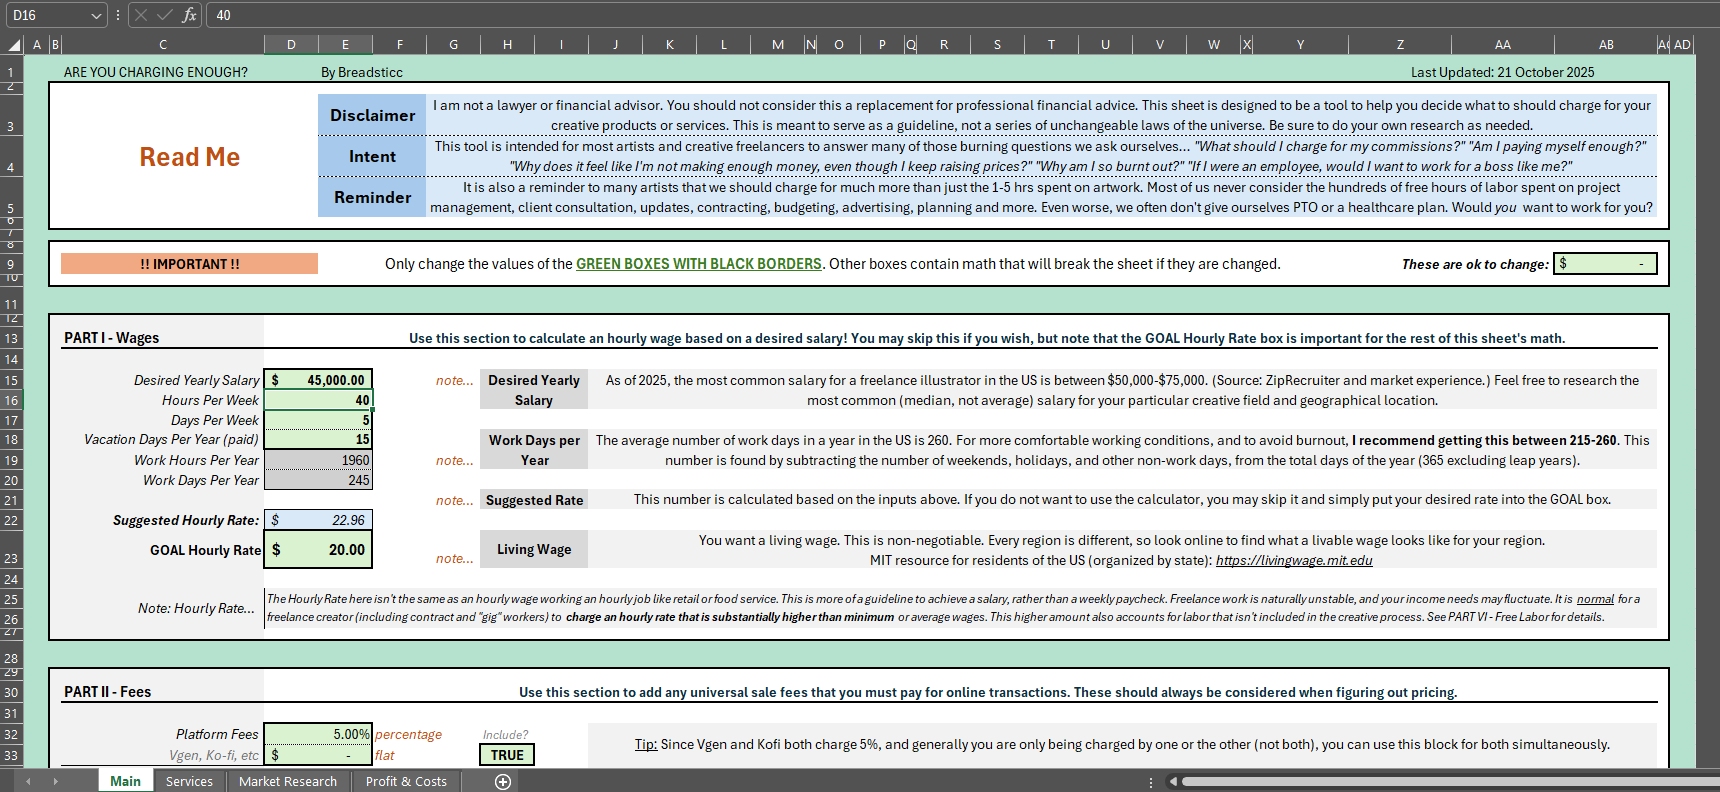Click the green example box beside "ok to change"
Image resolution: width=1720 pixels, height=792 pixels.
coord(1604,264)
